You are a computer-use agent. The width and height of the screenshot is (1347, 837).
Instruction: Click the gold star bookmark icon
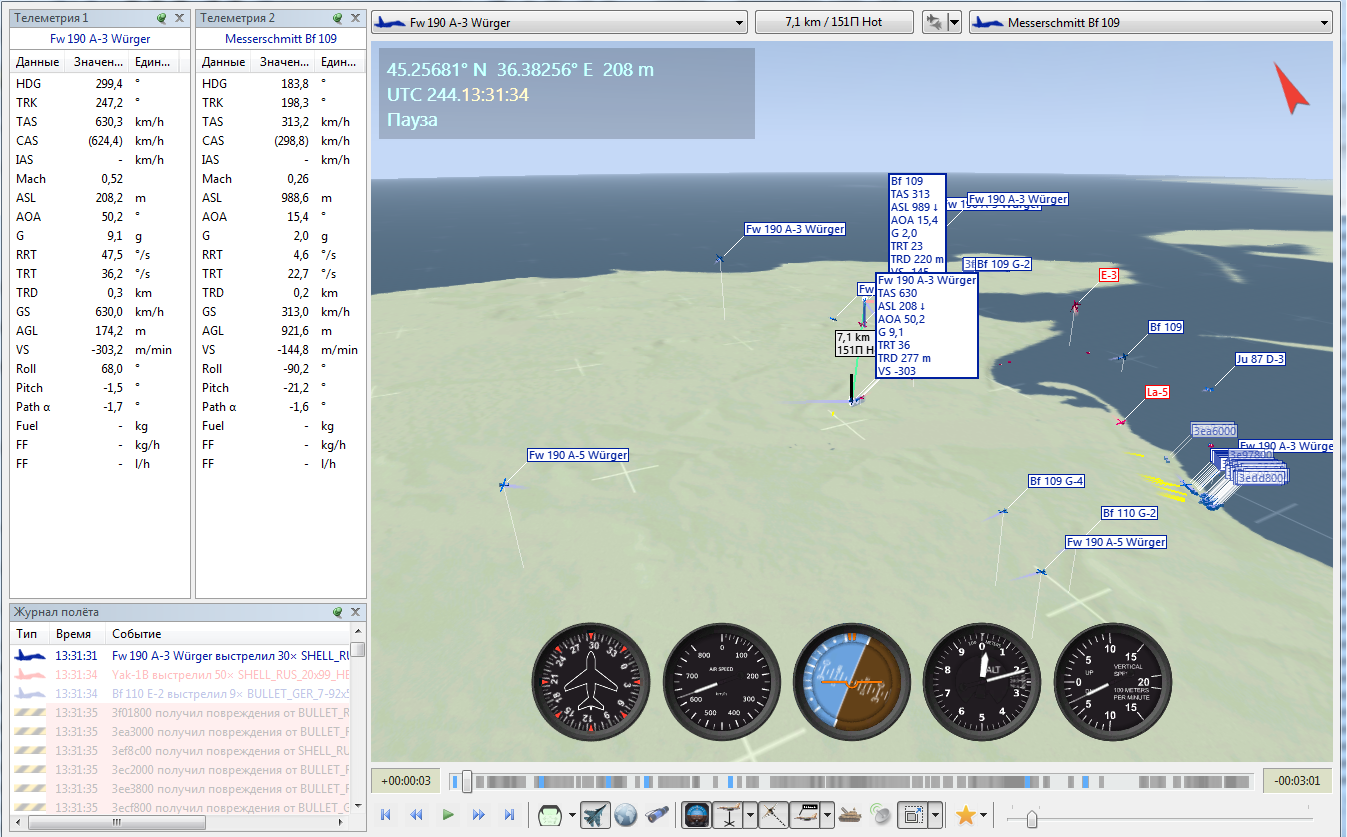tap(965, 815)
